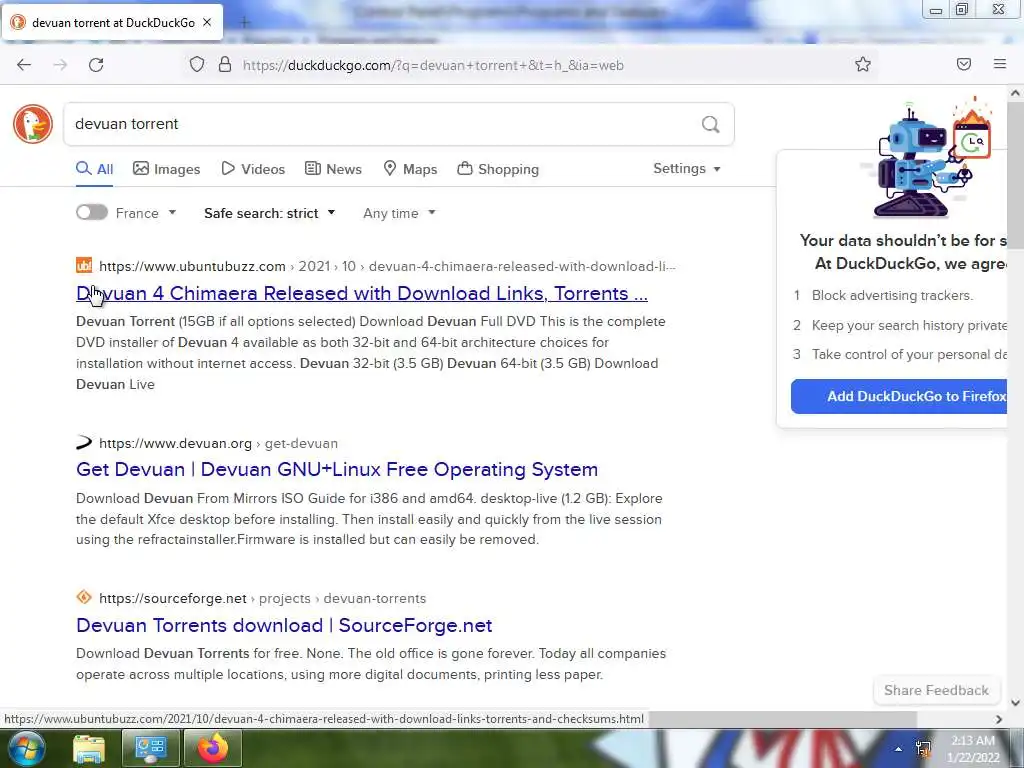Click Add DuckDuckGo to Firefox button
Screen dimensions: 1024x768
(900, 396)
